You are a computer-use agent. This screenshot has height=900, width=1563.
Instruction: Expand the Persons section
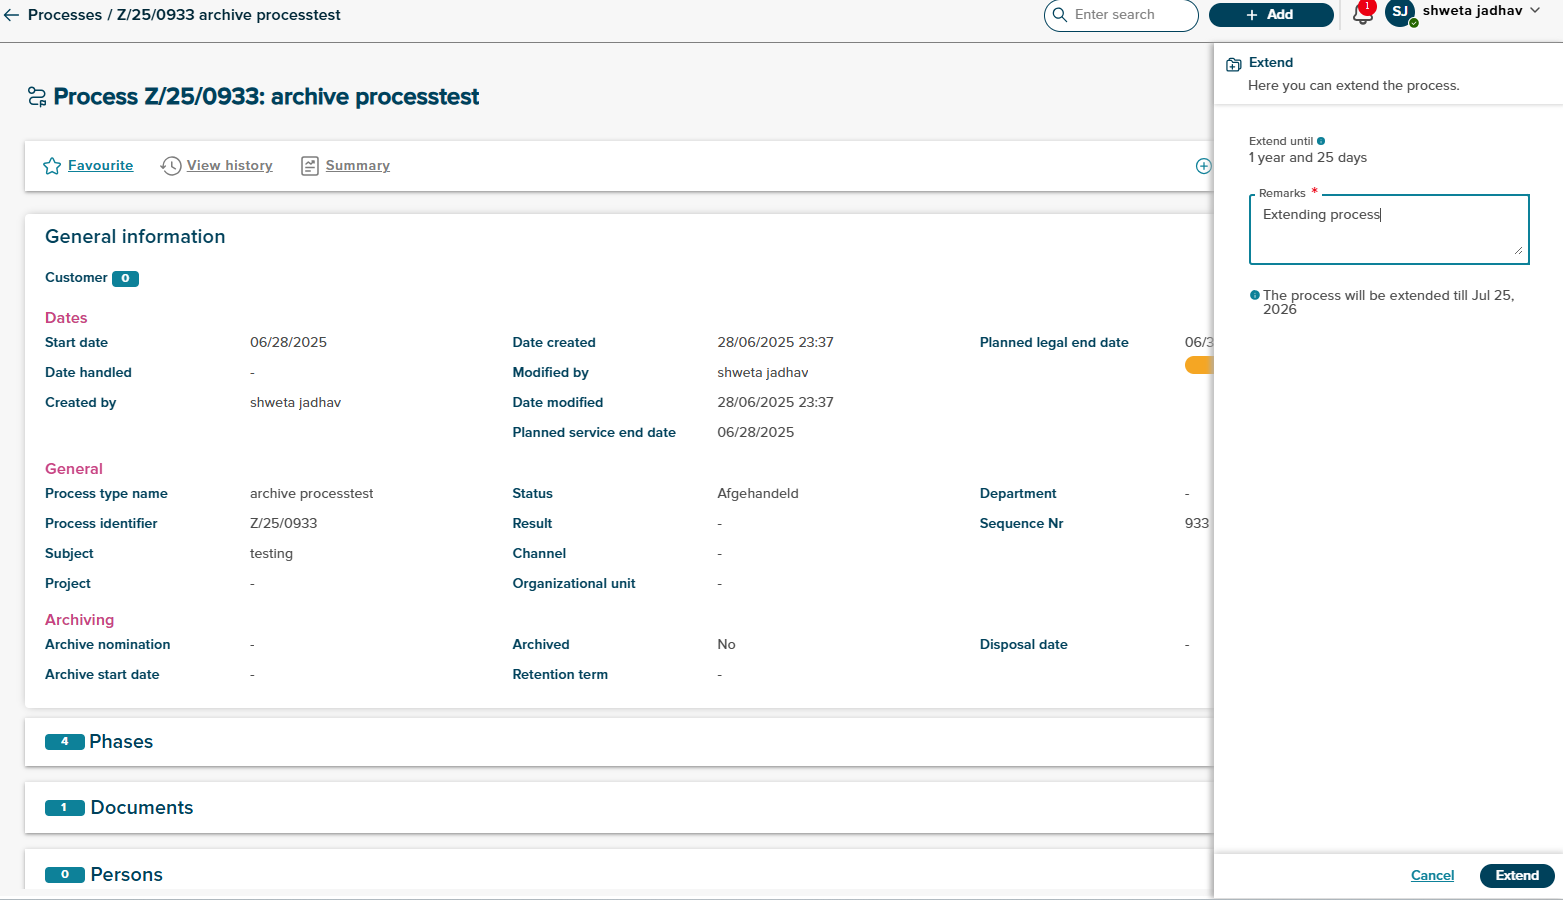(x=126, y=875)
